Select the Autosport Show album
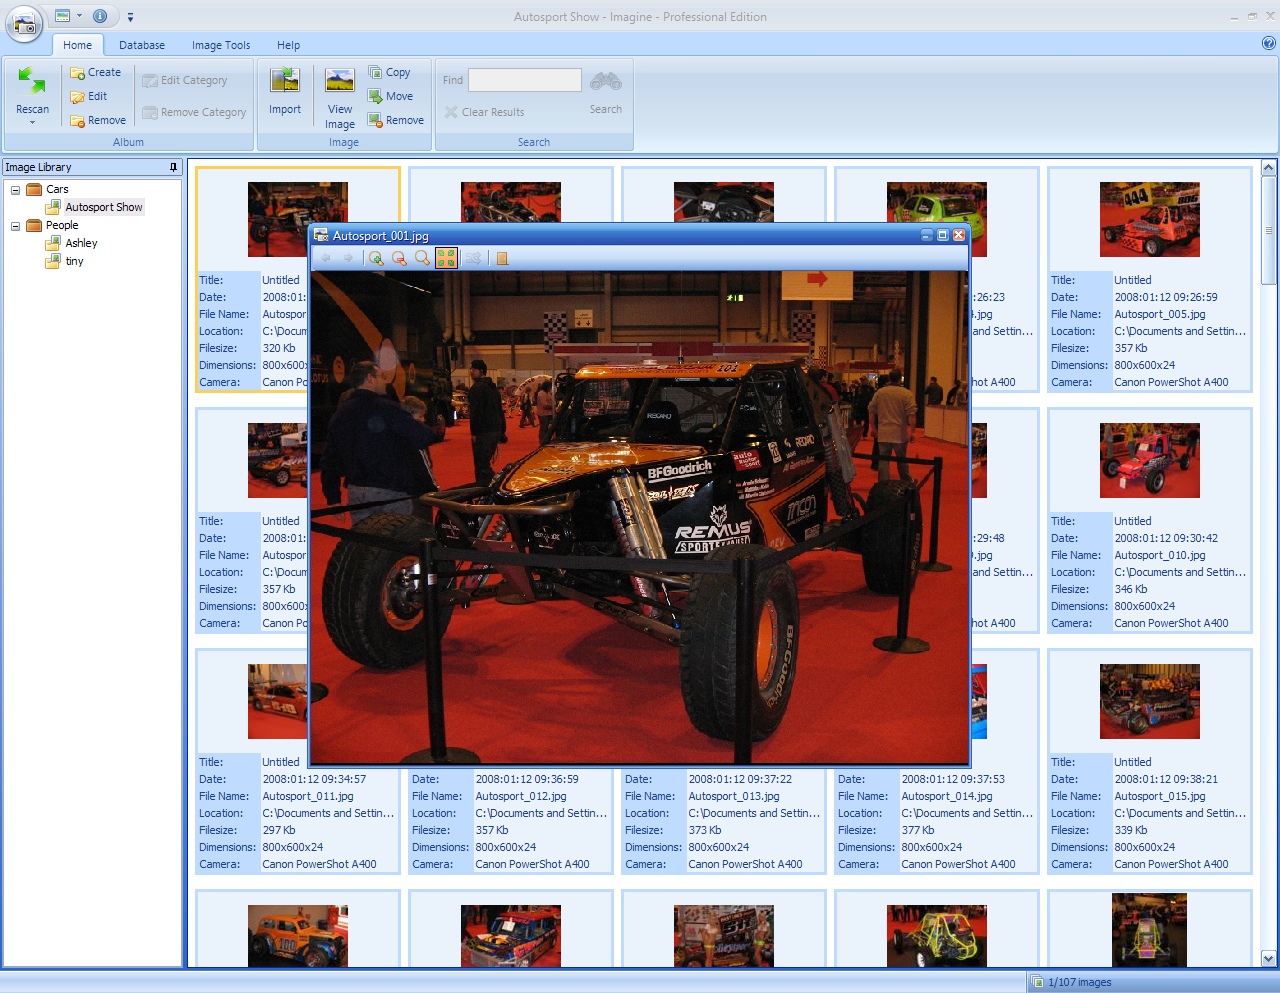Screen dimensions: 1280x993 tap(104, 207)
